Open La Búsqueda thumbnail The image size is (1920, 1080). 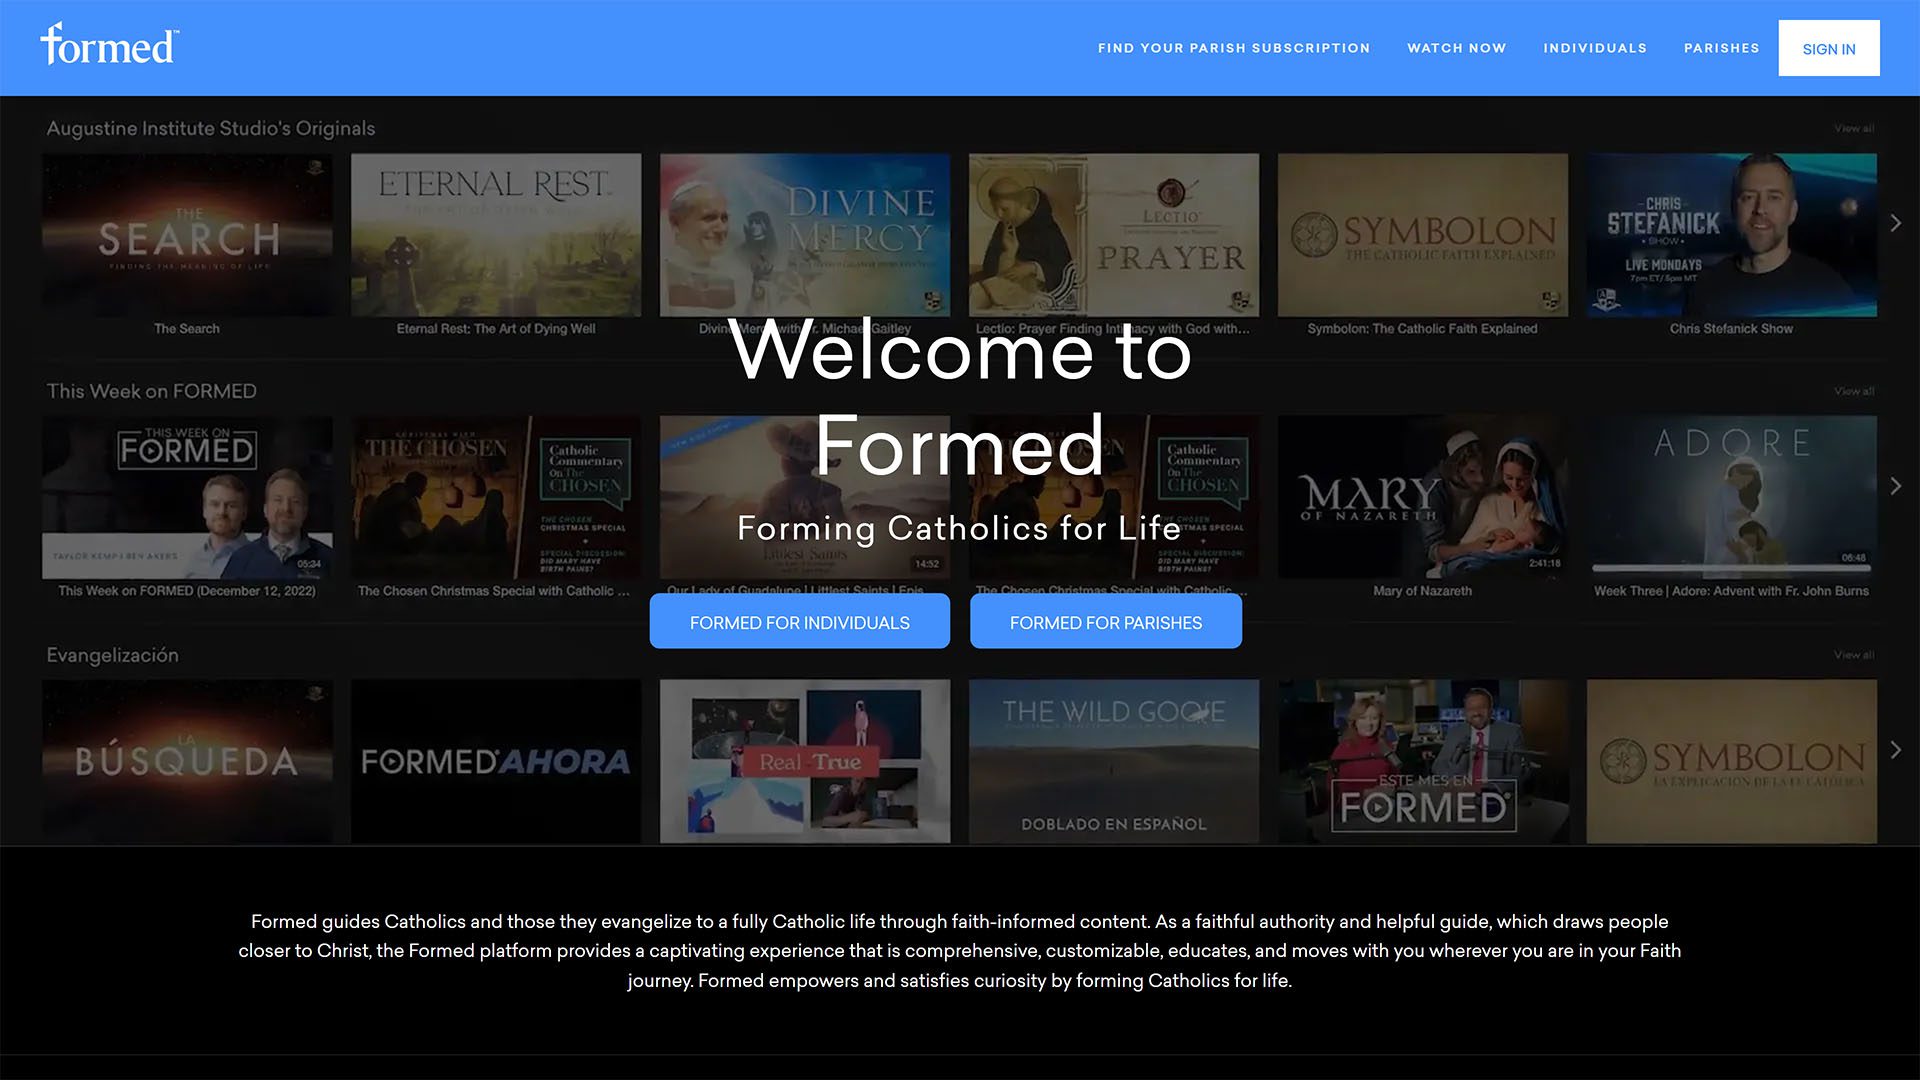click(187, 762)
